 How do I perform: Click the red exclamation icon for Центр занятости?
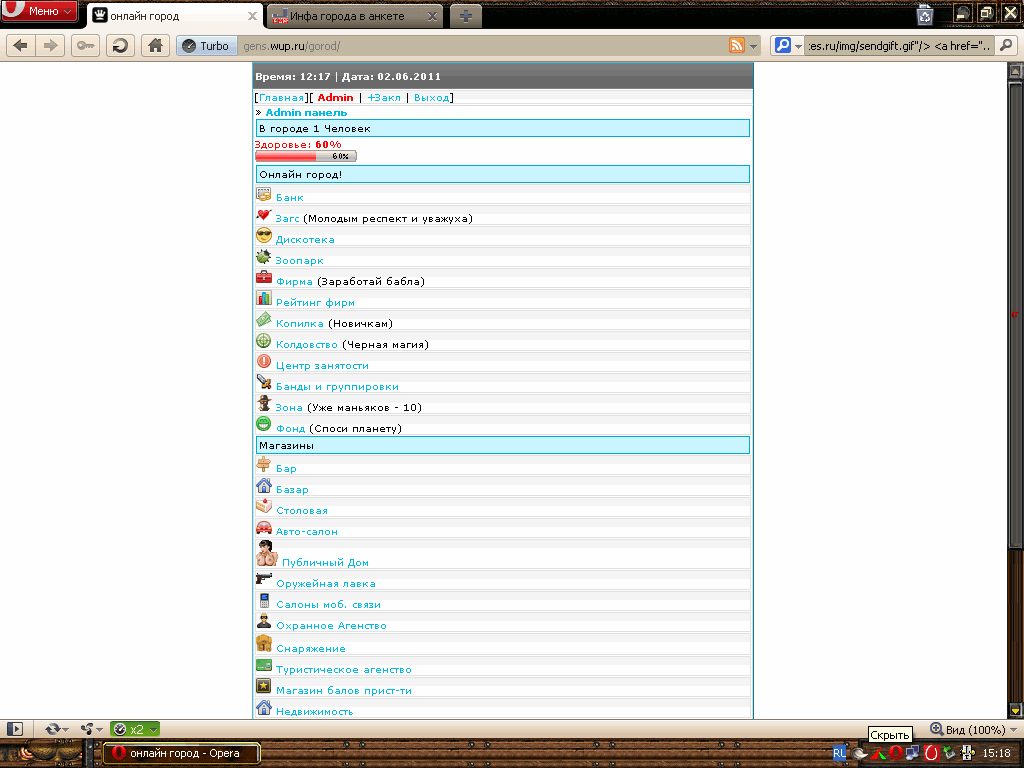[264, 362]
